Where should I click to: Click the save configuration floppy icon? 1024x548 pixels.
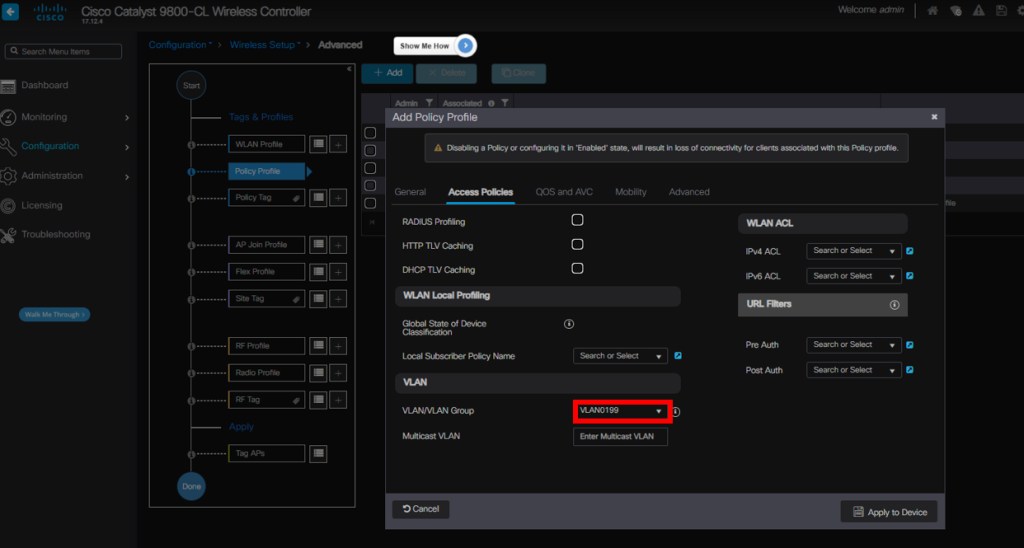1001,10
